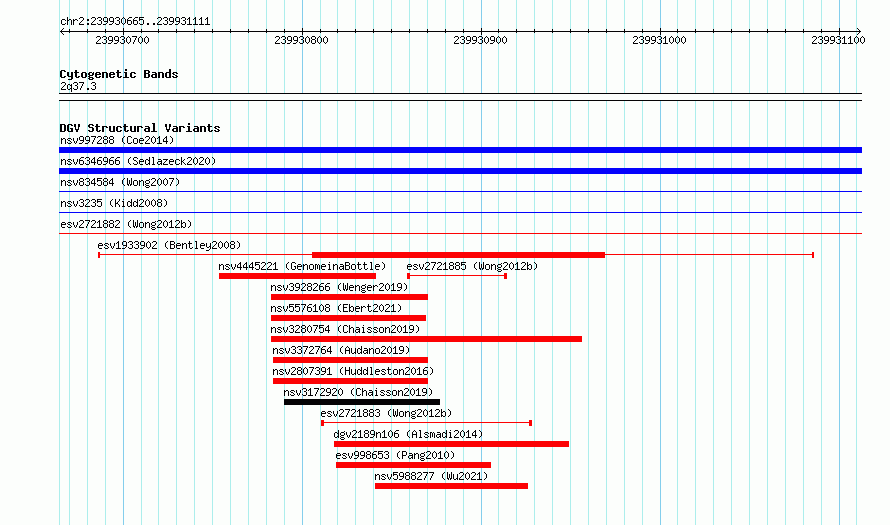Screen dimensions: 890x525
Task: Click the right arrow of the ruler
Action: click(858, 31)
